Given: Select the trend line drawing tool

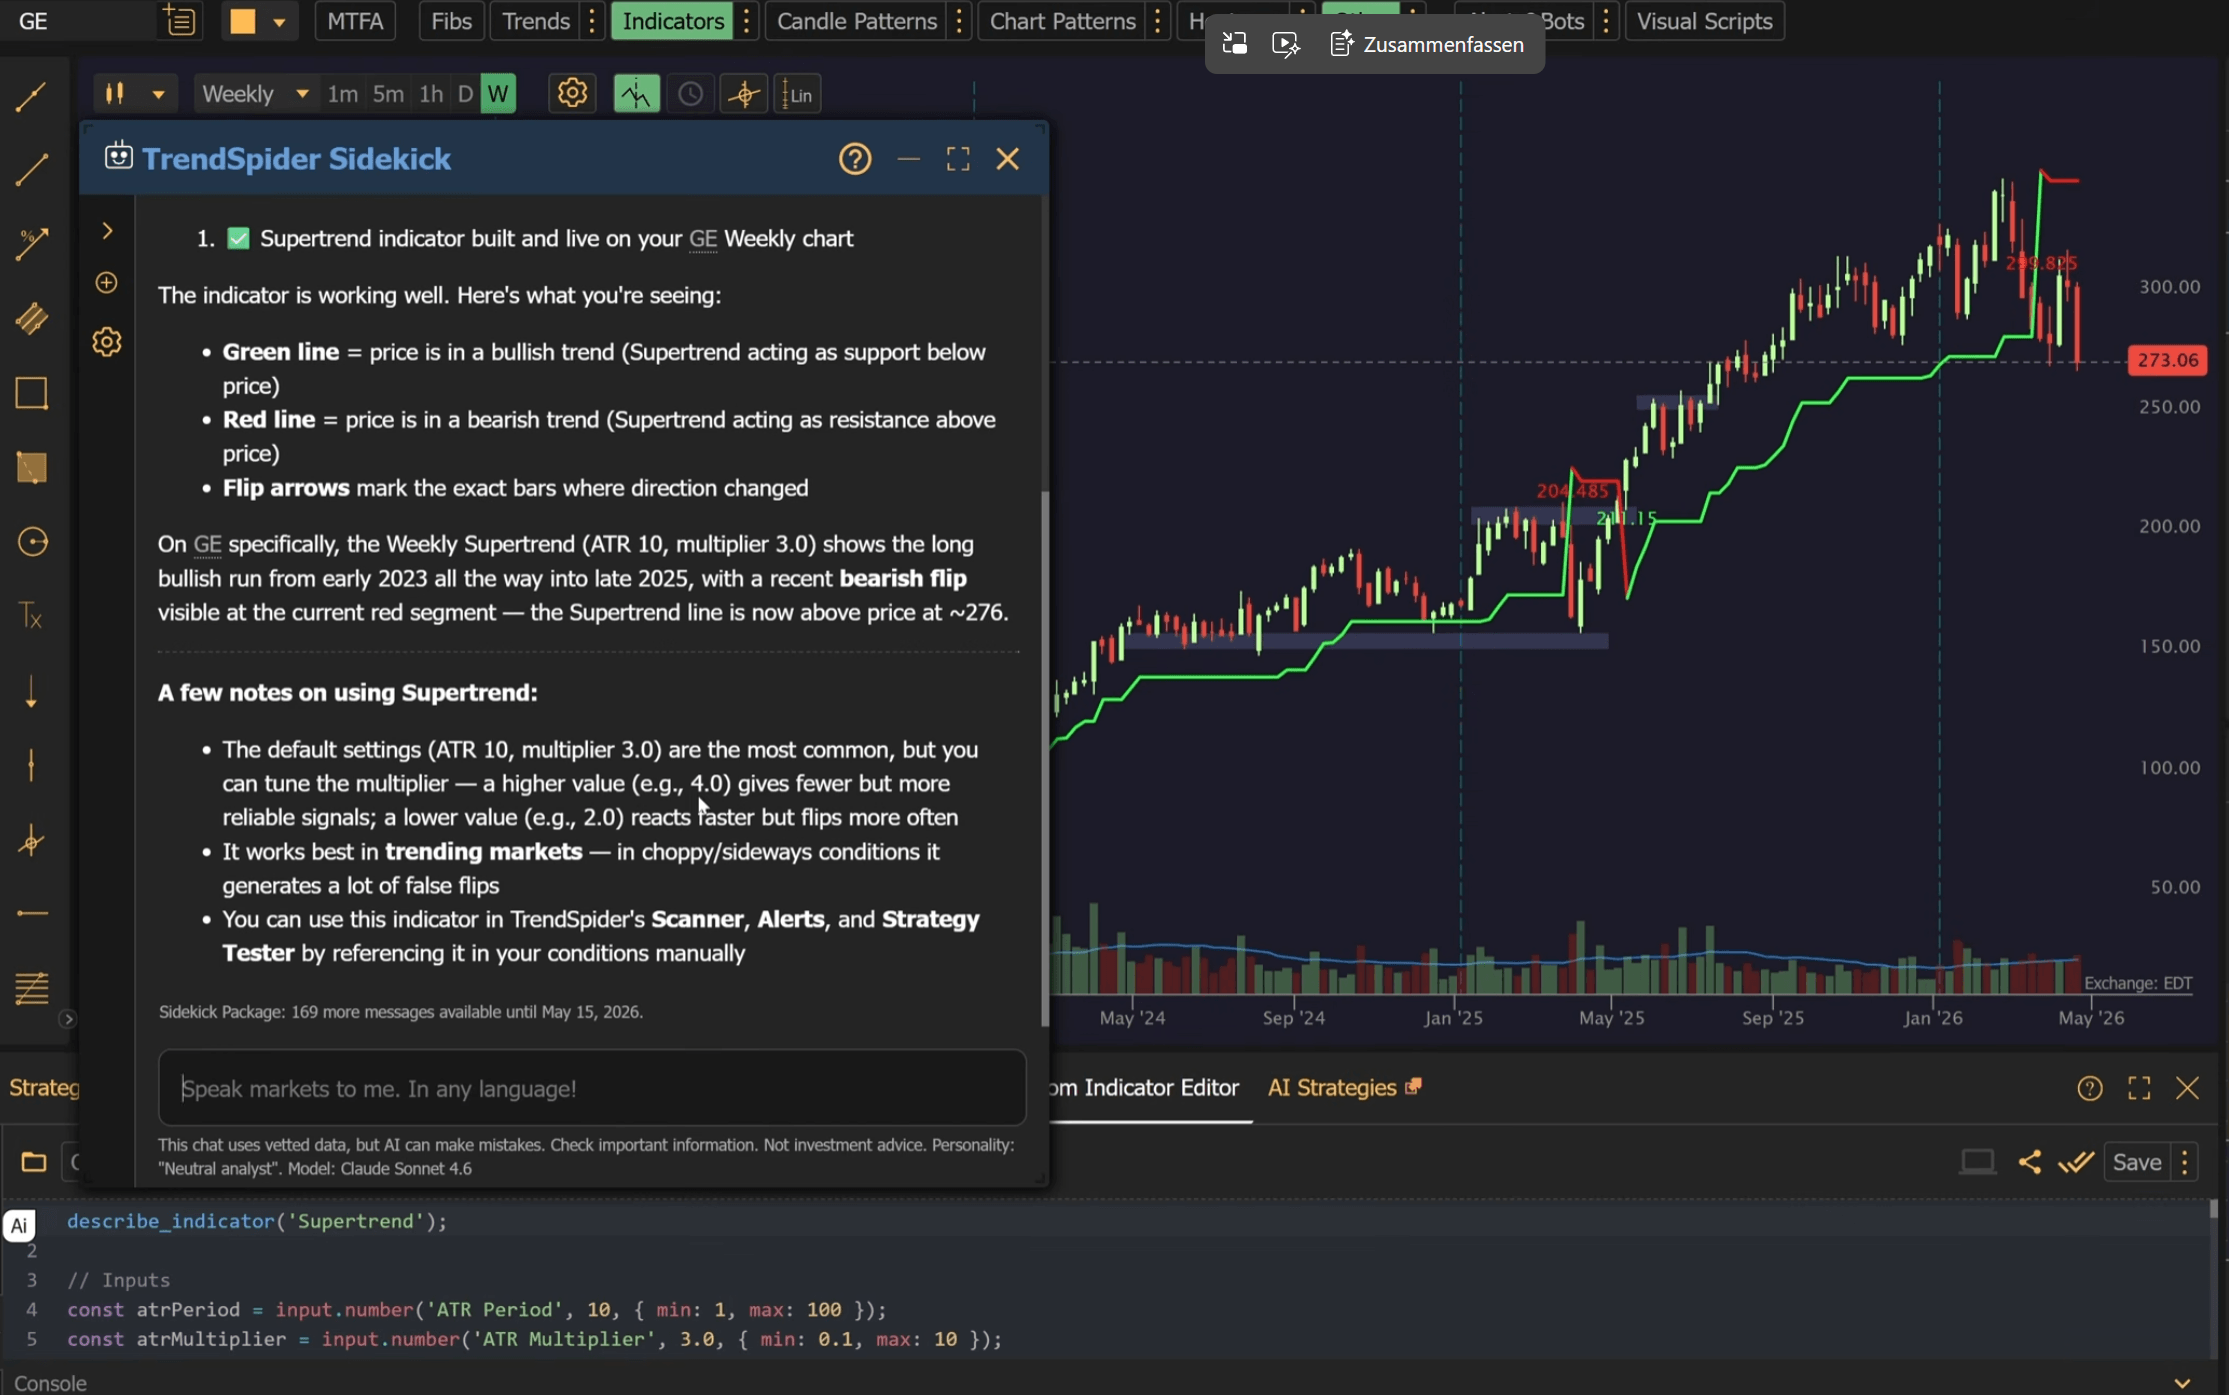Looking at the screenshot, I should [31, 97].
